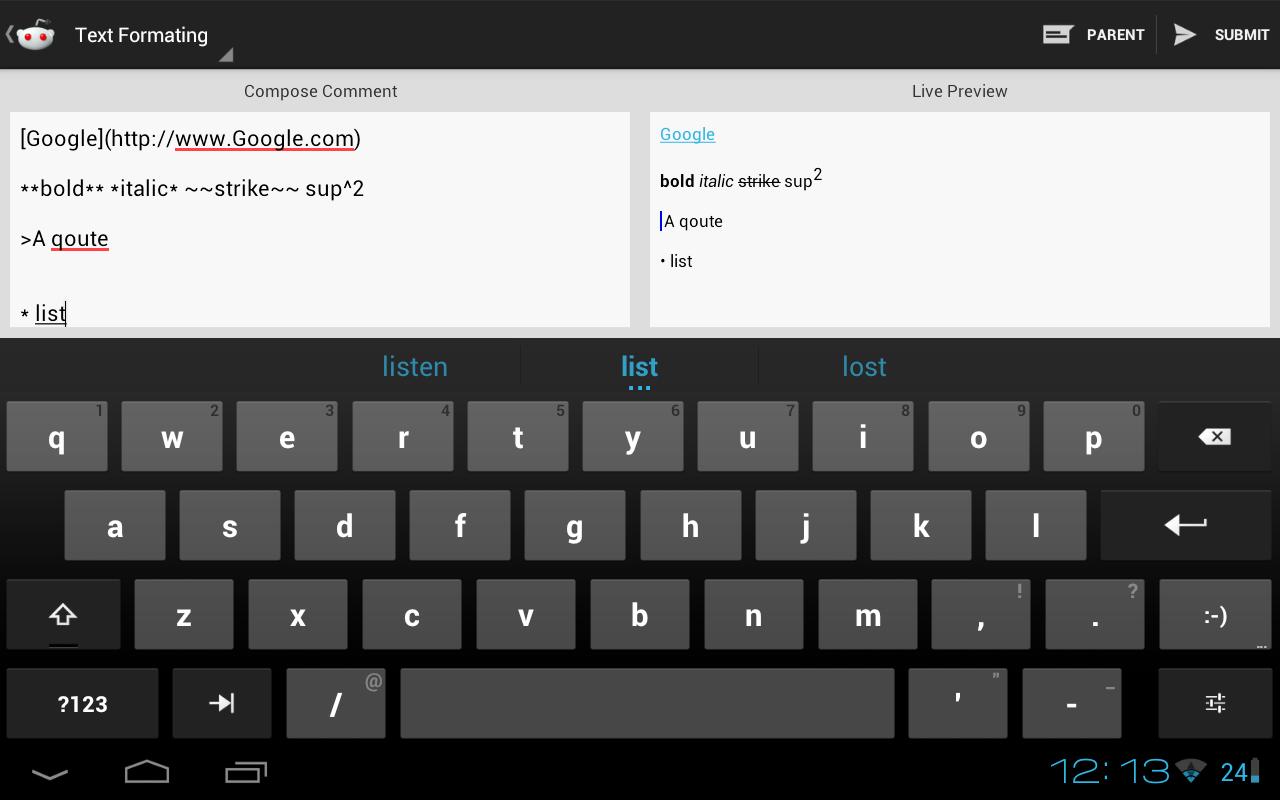Choose the 'listen' word suggestion

(414, 366)
